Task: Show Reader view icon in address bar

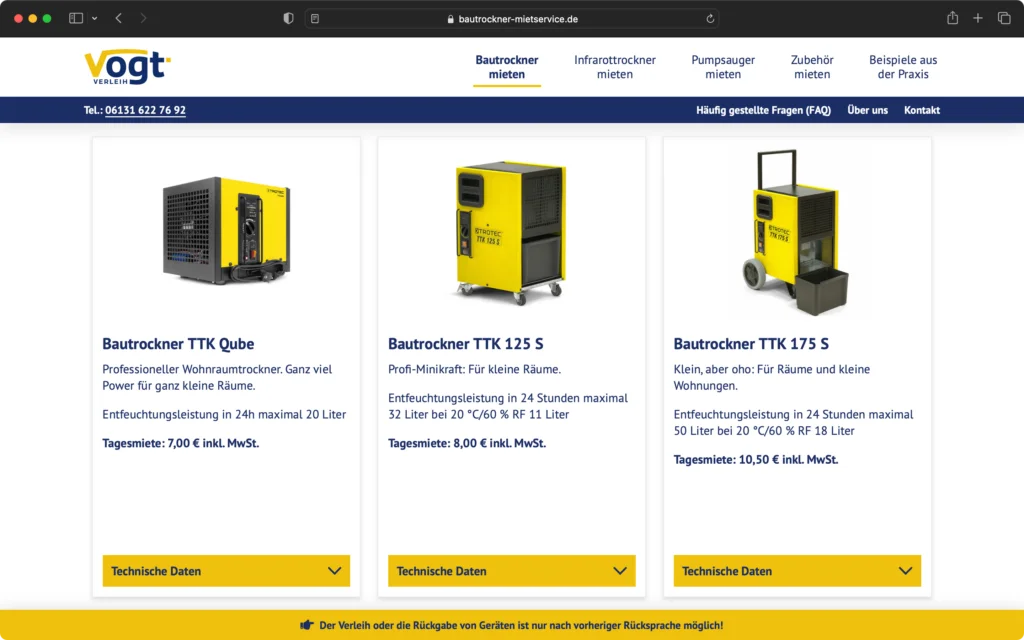Action: coord(315,19)
